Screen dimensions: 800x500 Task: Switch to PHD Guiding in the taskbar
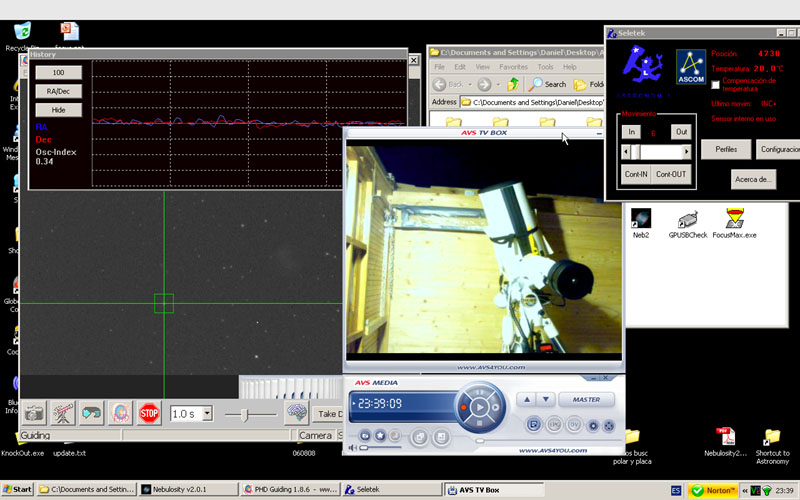pyautogui.click(x=288, y=490)
